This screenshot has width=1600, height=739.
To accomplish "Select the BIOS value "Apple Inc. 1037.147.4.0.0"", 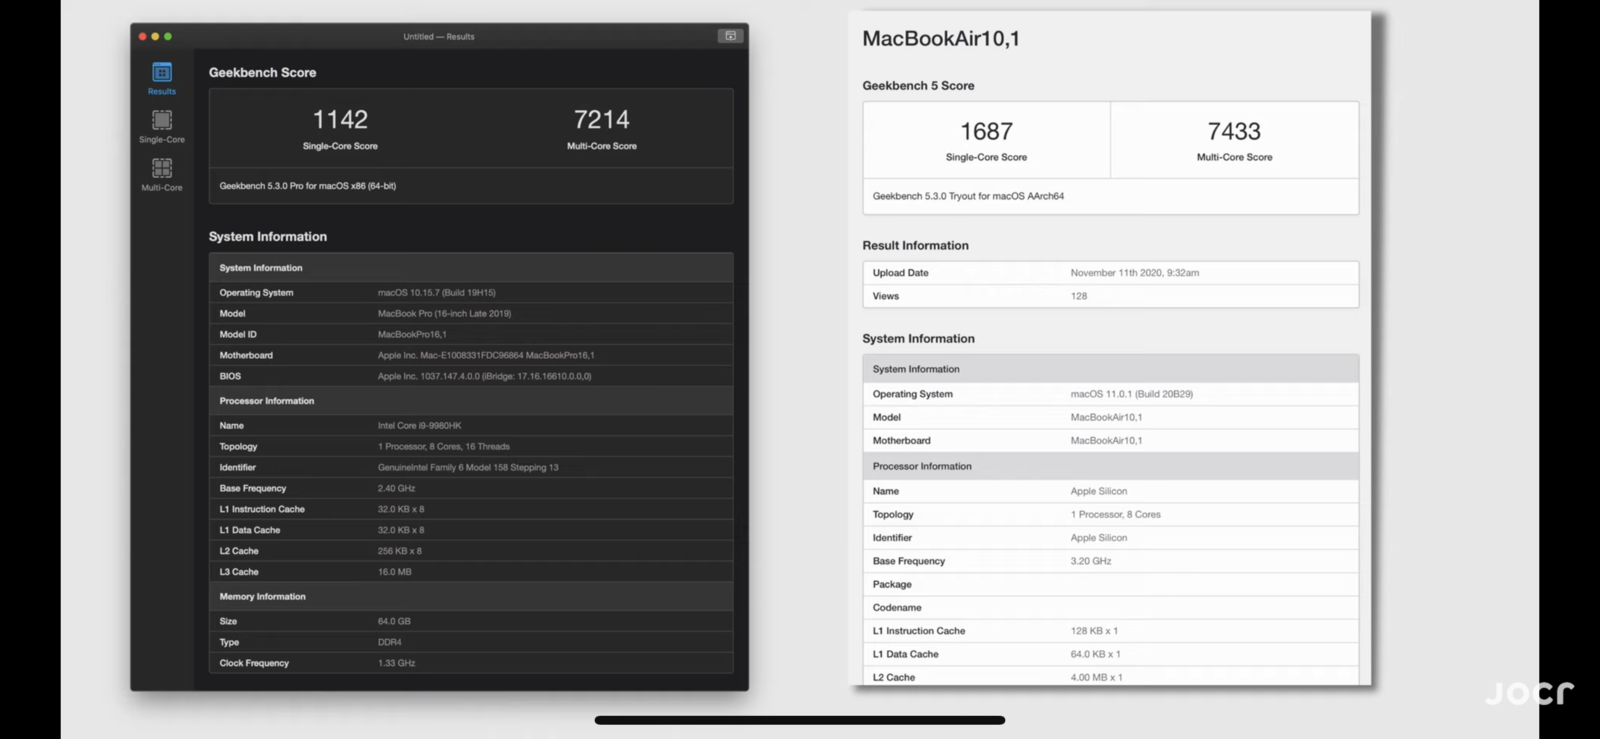I will (484, 377).
